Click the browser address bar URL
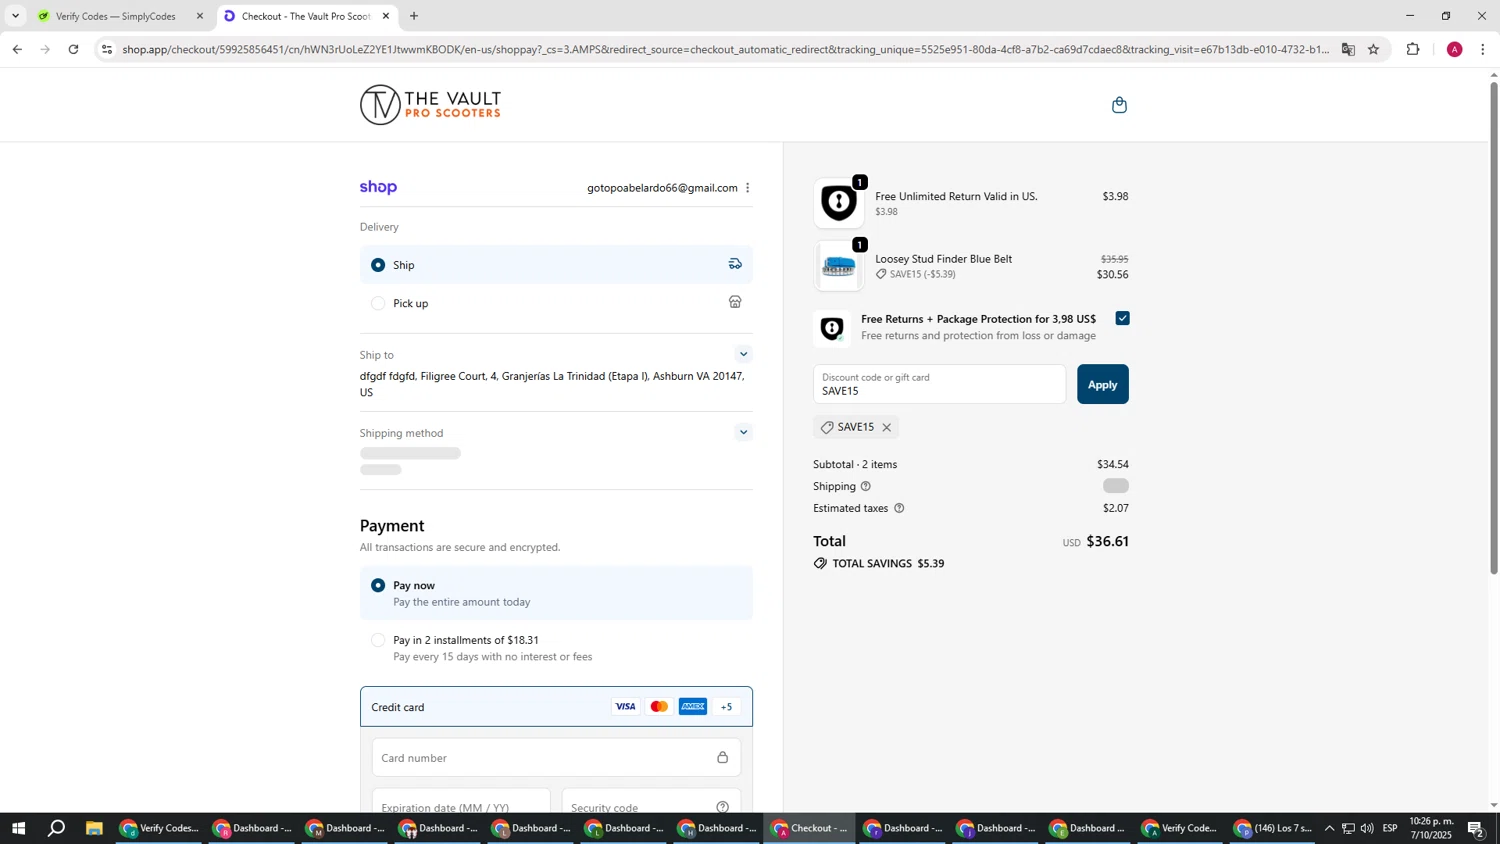The width and height of the screenshot is (1500, 844). point(725,49)
